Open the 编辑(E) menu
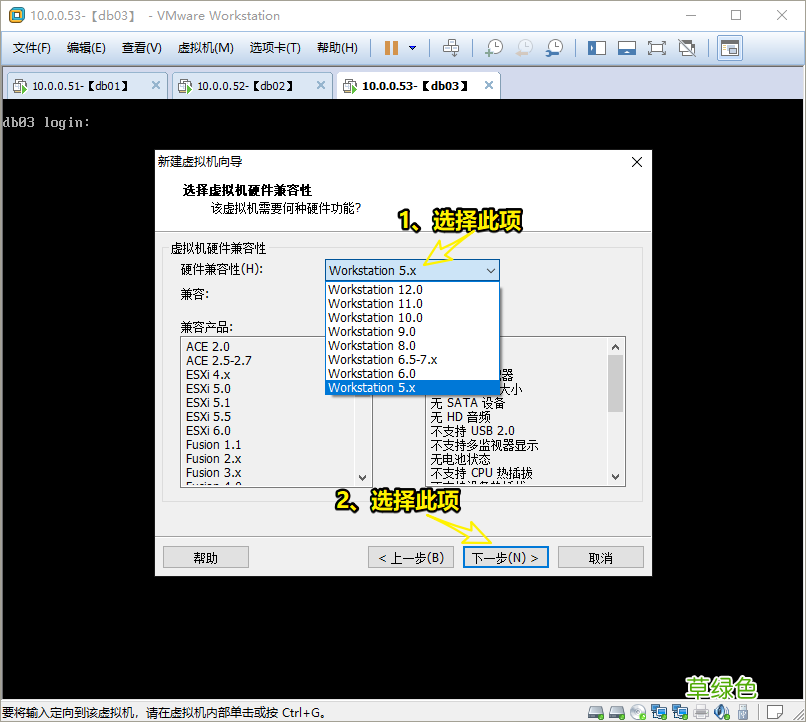 coord(86,48)
